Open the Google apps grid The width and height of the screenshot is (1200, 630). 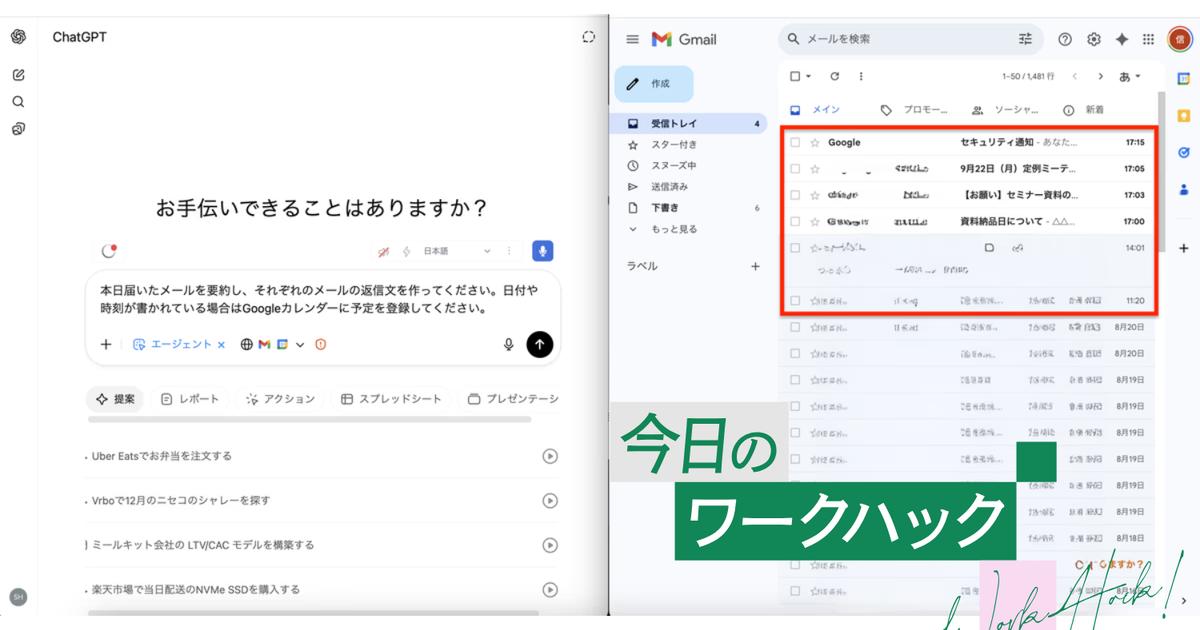1149,39
